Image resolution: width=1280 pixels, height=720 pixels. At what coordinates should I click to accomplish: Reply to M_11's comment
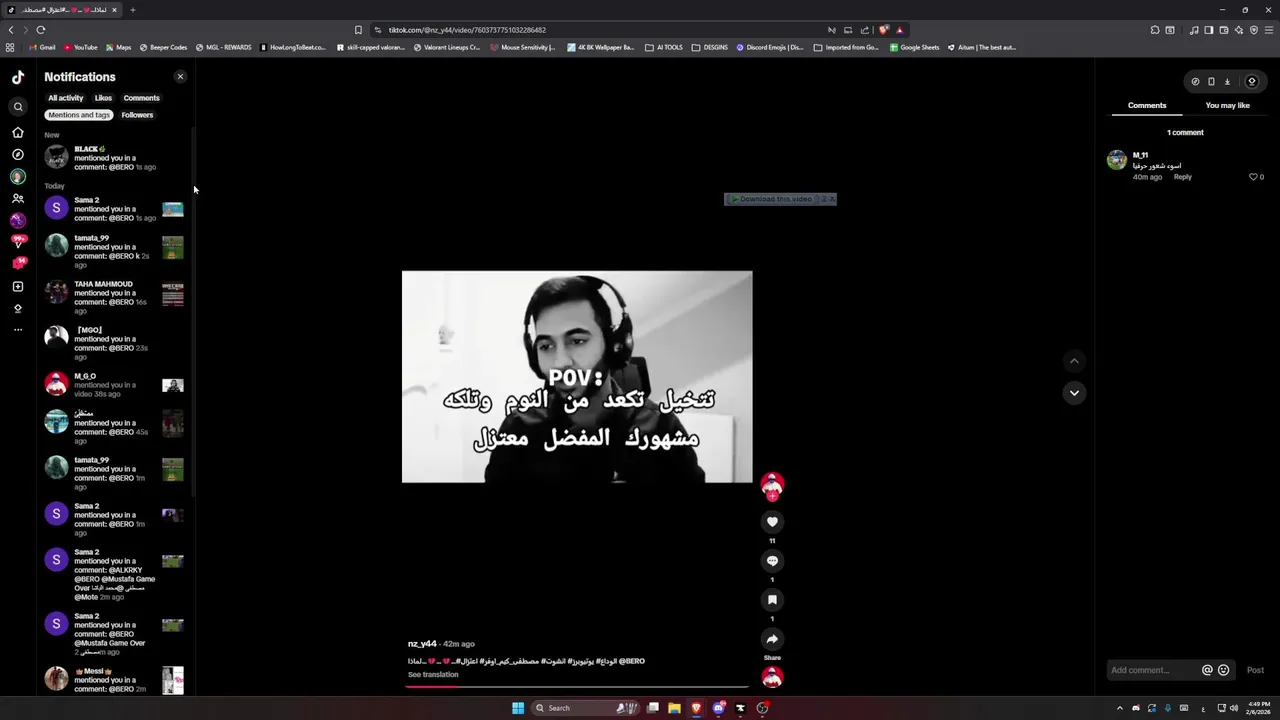coord(1182,177)
